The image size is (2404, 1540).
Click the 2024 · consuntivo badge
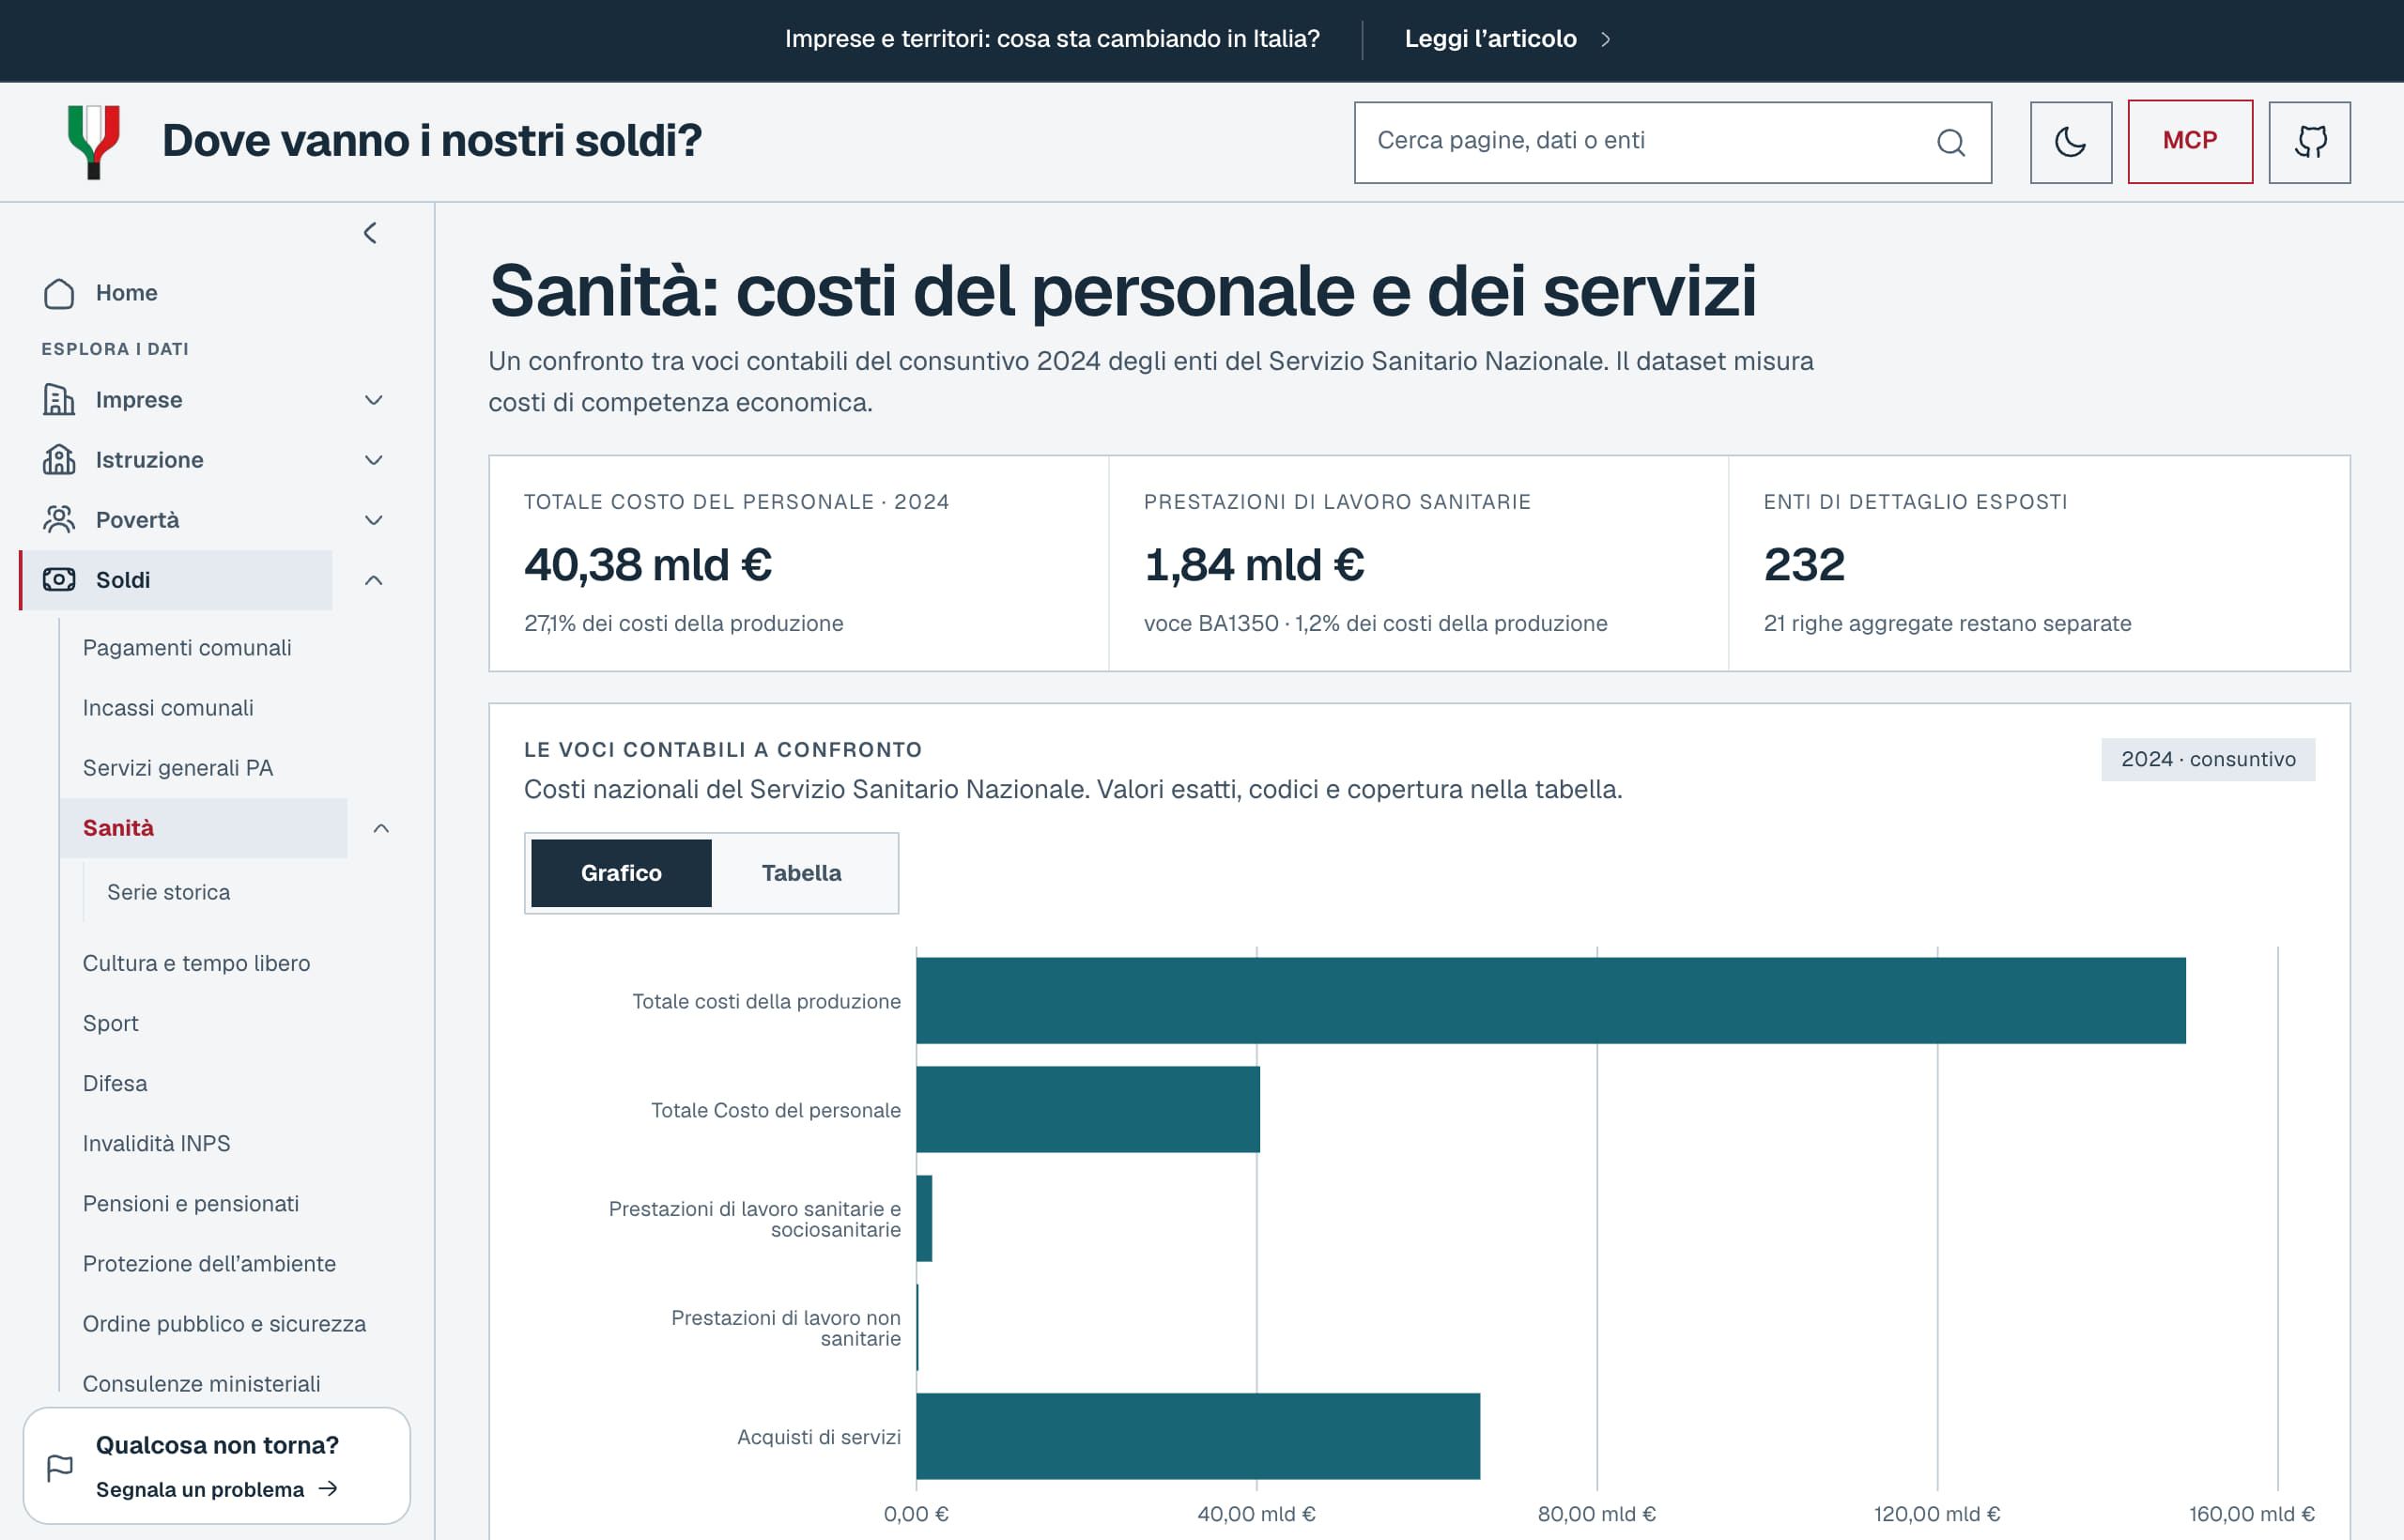coord(2208,759)
